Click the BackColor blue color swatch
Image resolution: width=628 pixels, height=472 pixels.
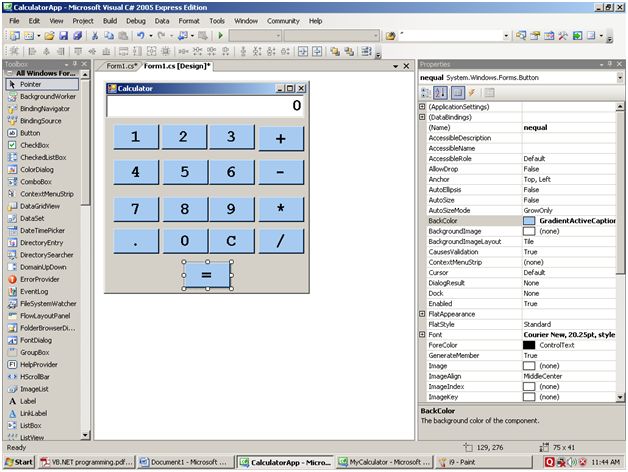[x=529, y=221]
